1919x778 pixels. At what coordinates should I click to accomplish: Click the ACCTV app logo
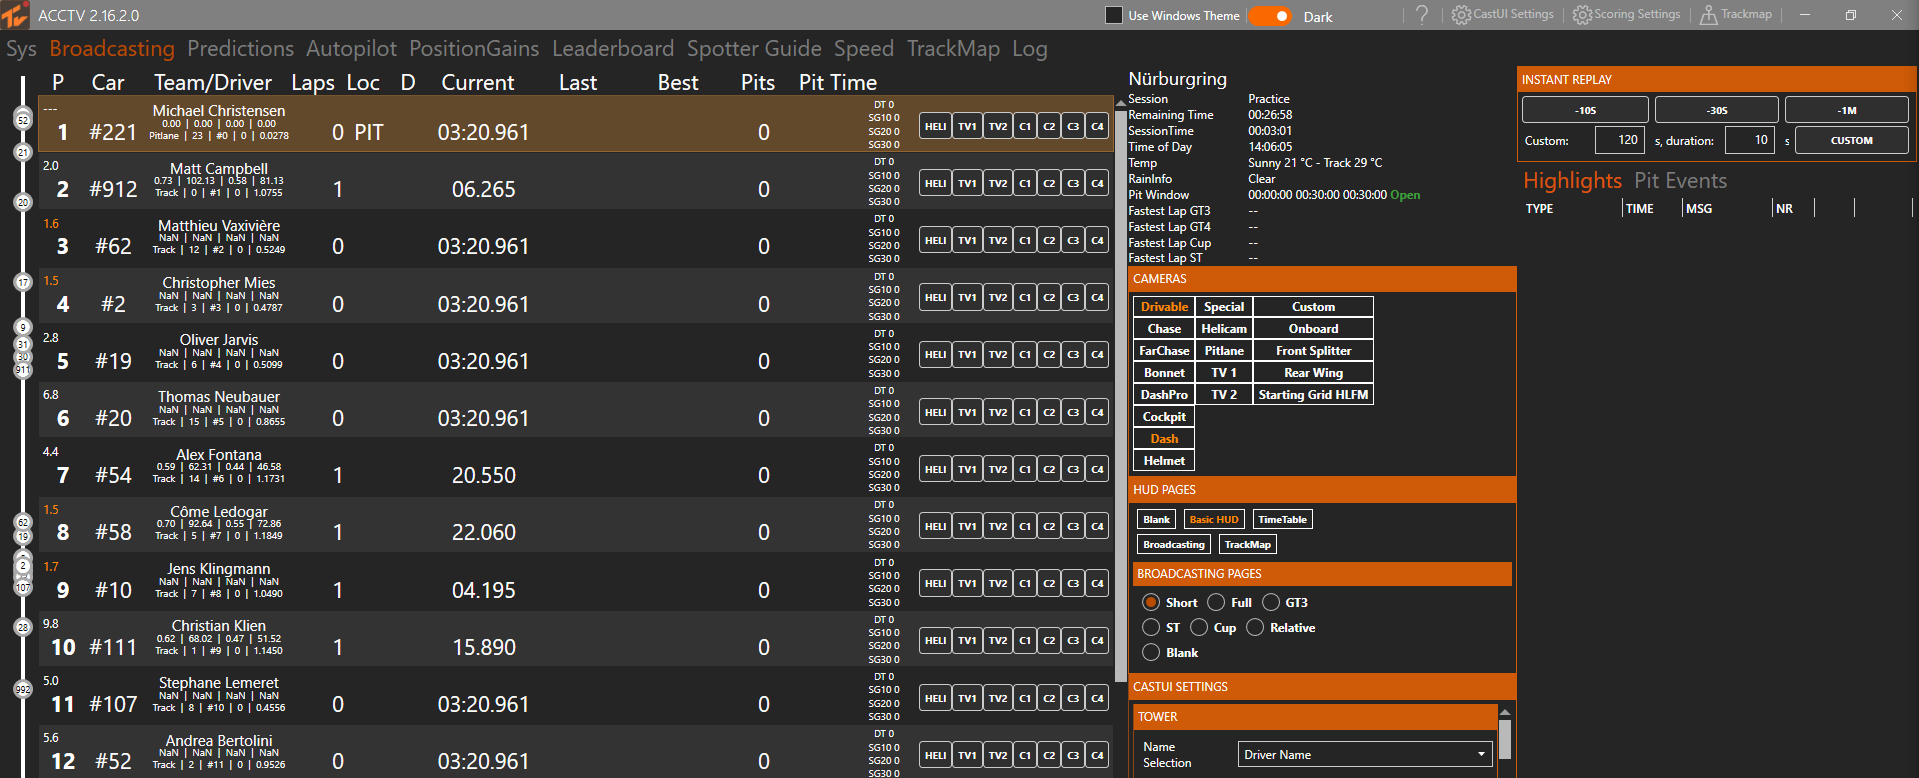tap(15, 15)
